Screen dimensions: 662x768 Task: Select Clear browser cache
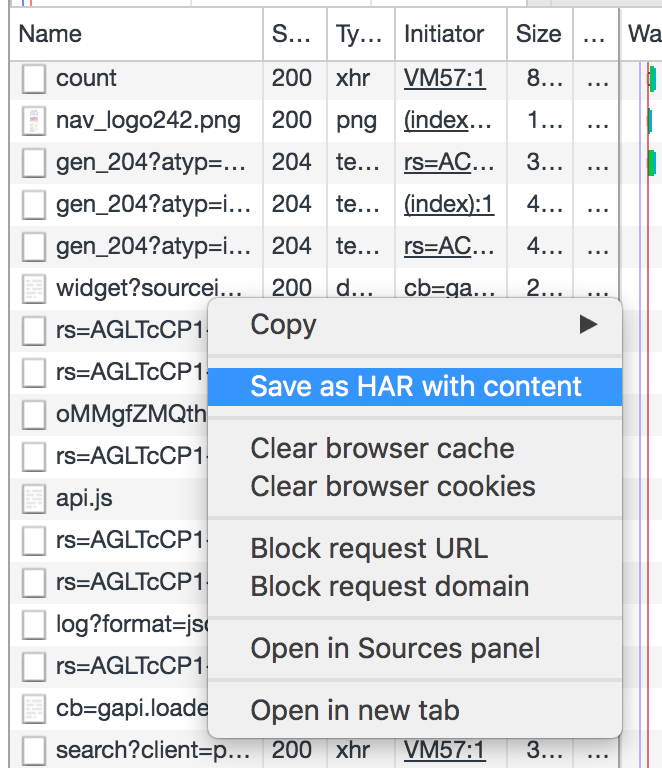[382, 449]
